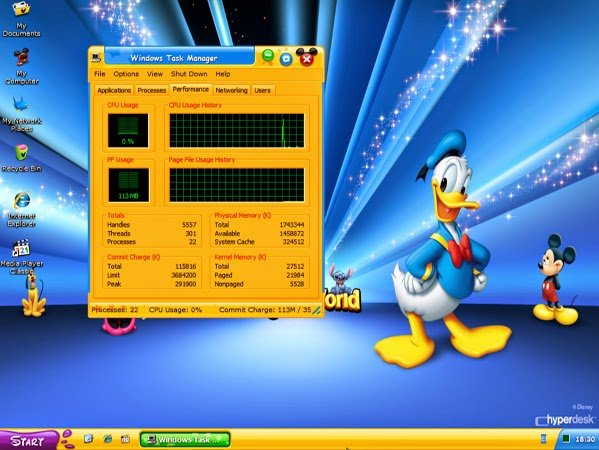Open the Start menu
Viewport: 599px width, 450px height.
(28, 441)
